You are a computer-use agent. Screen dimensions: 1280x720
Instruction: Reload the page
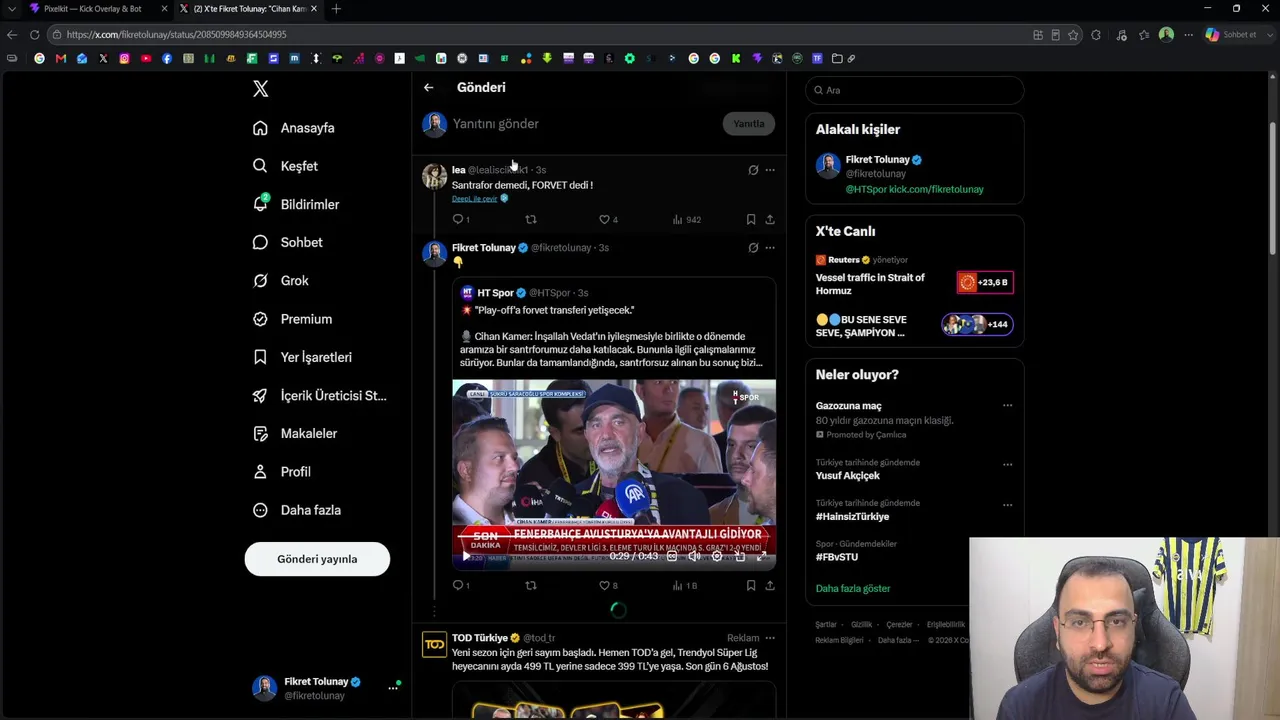pos(34,35)
